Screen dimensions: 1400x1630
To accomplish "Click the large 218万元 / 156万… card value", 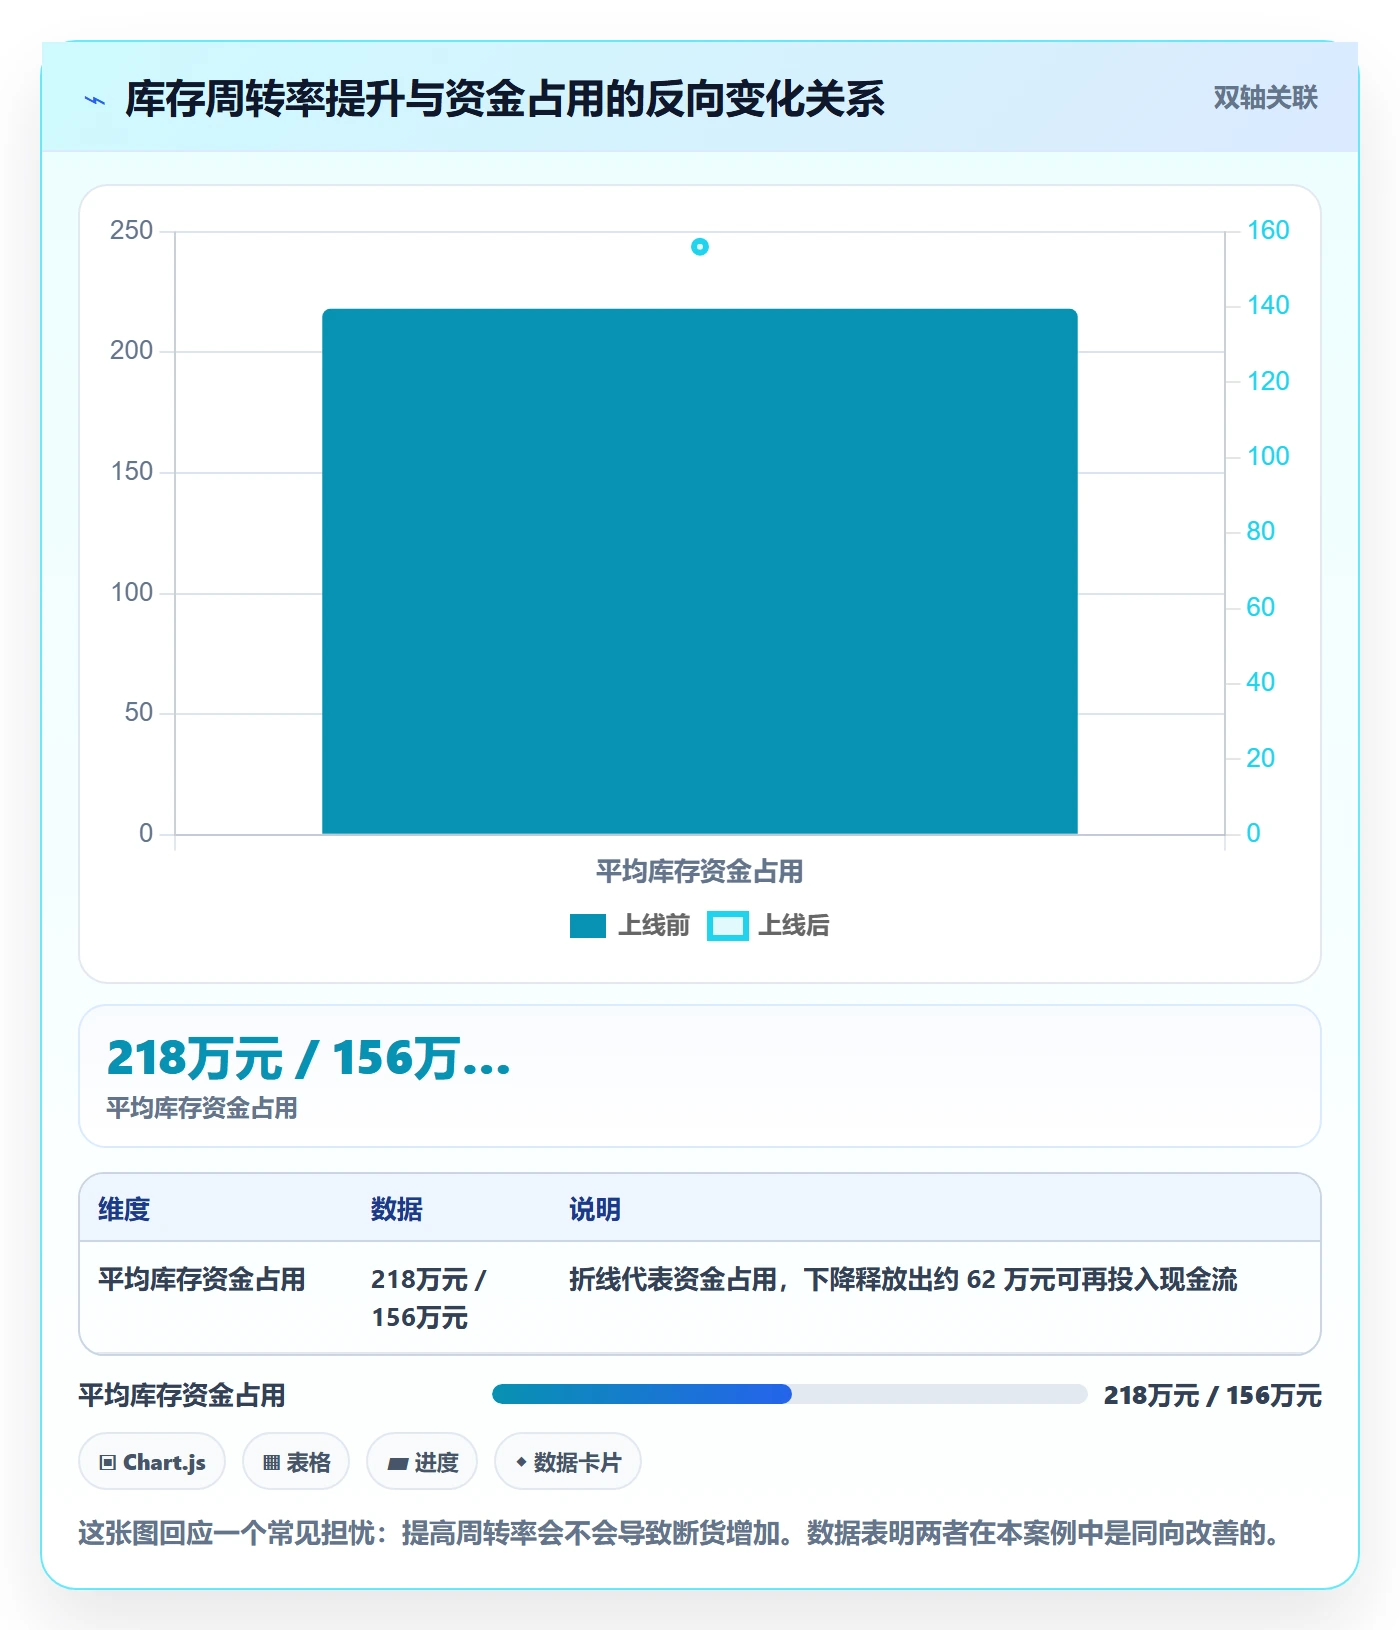I will tap(308, 1058).
